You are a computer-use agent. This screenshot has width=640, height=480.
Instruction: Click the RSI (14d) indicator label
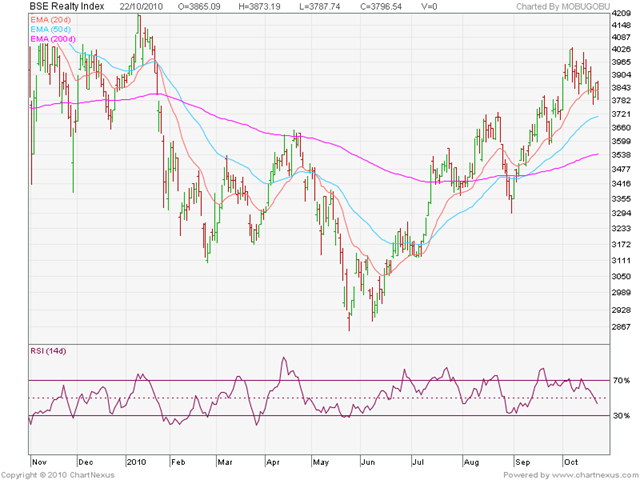click(x=48, y=351)
